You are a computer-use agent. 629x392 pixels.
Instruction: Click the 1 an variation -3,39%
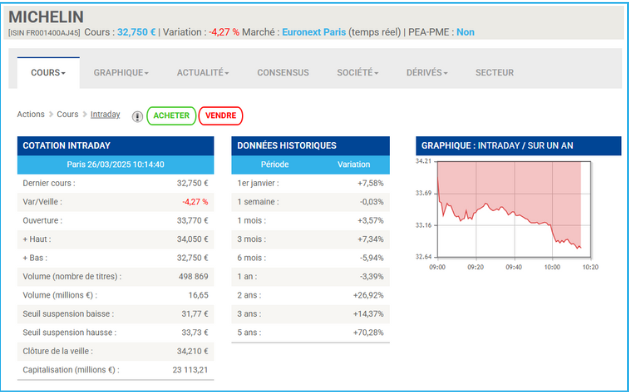coord(371,276)
